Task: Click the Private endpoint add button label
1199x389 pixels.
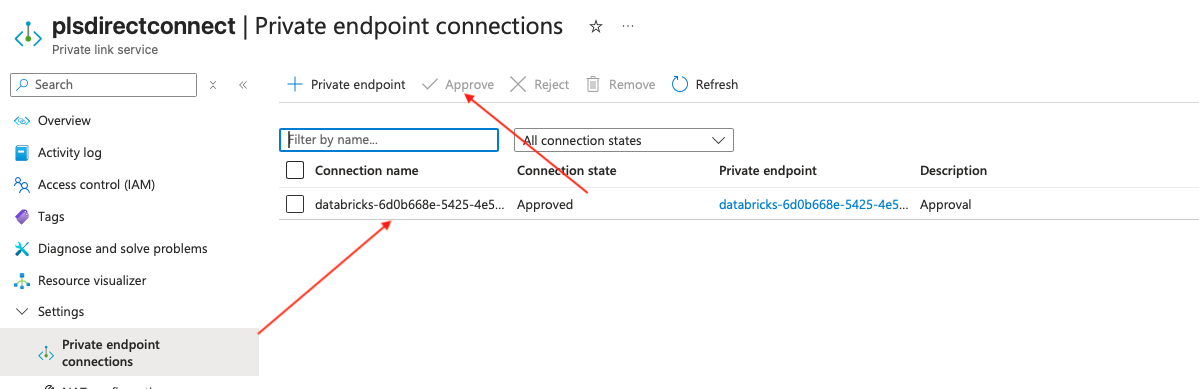Action: pyautogui.click(x=358, y=85)
